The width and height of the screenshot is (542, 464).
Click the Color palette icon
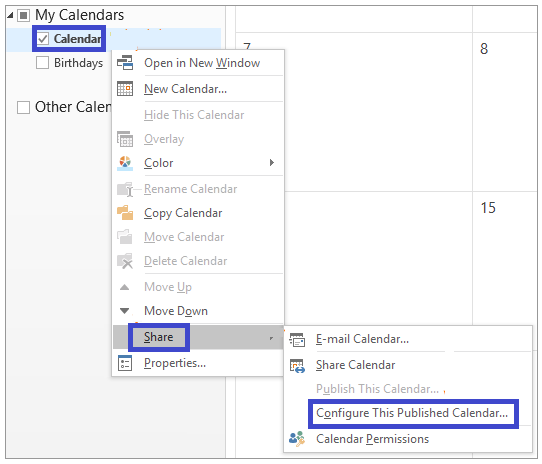pyautogui.click(x=125, y=163)
